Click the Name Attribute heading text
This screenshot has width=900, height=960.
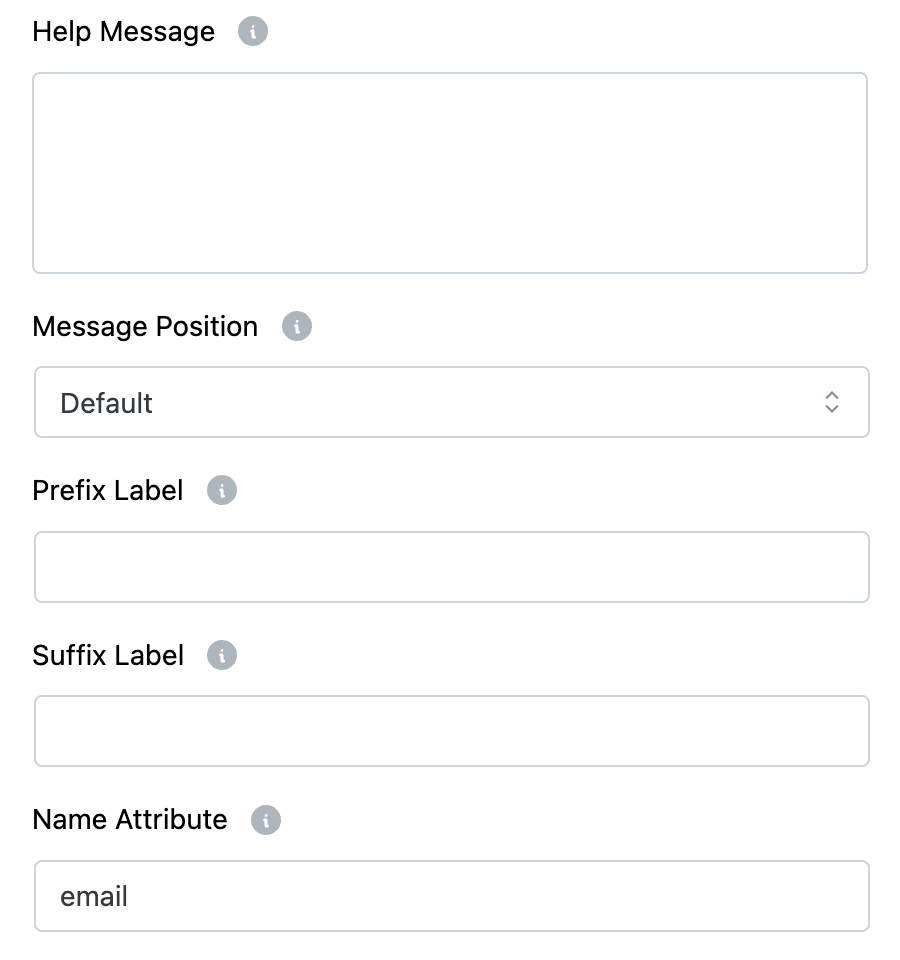tap(130, 819)
